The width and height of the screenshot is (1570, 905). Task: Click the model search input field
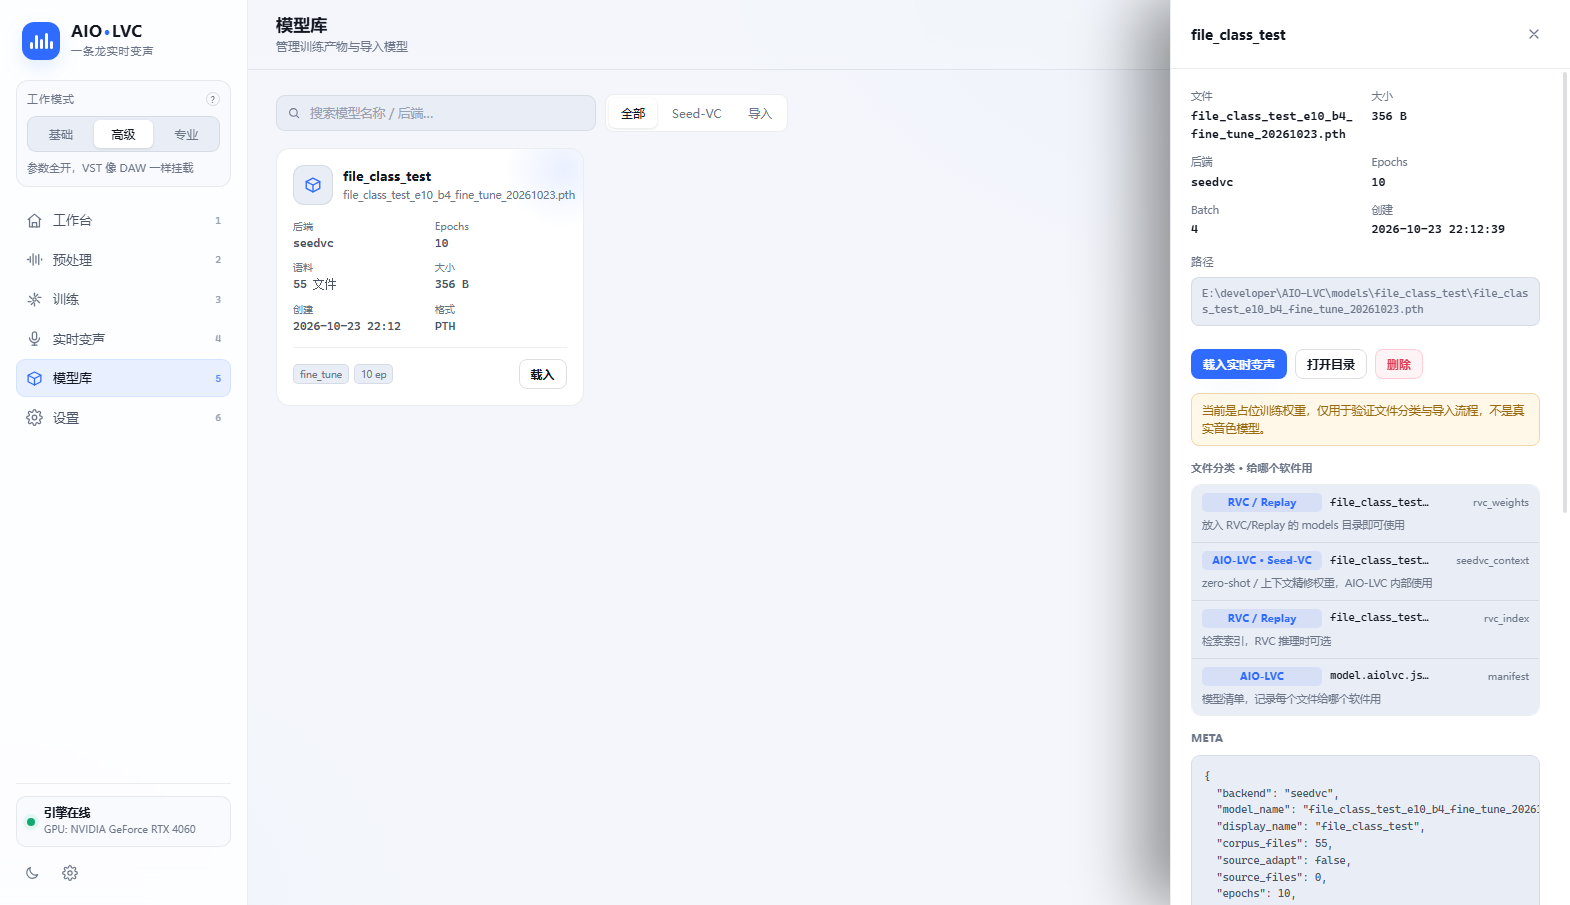click(436, 113)
